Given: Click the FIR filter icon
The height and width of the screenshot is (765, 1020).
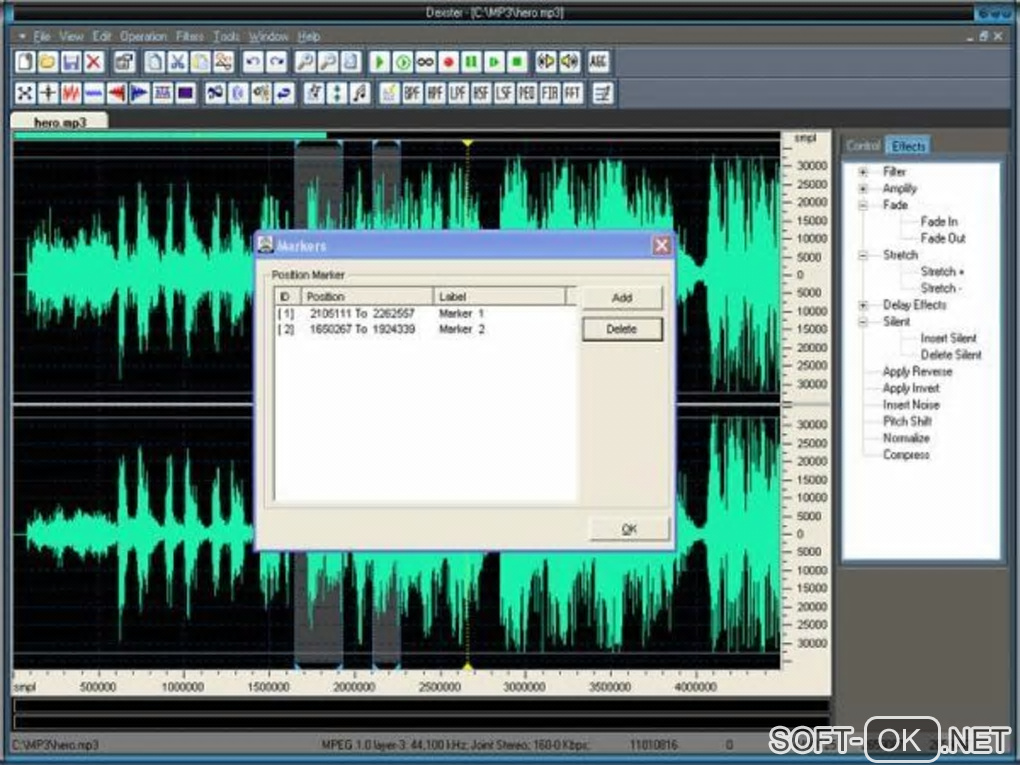Looking at the screenshot, I should point(550,94).
